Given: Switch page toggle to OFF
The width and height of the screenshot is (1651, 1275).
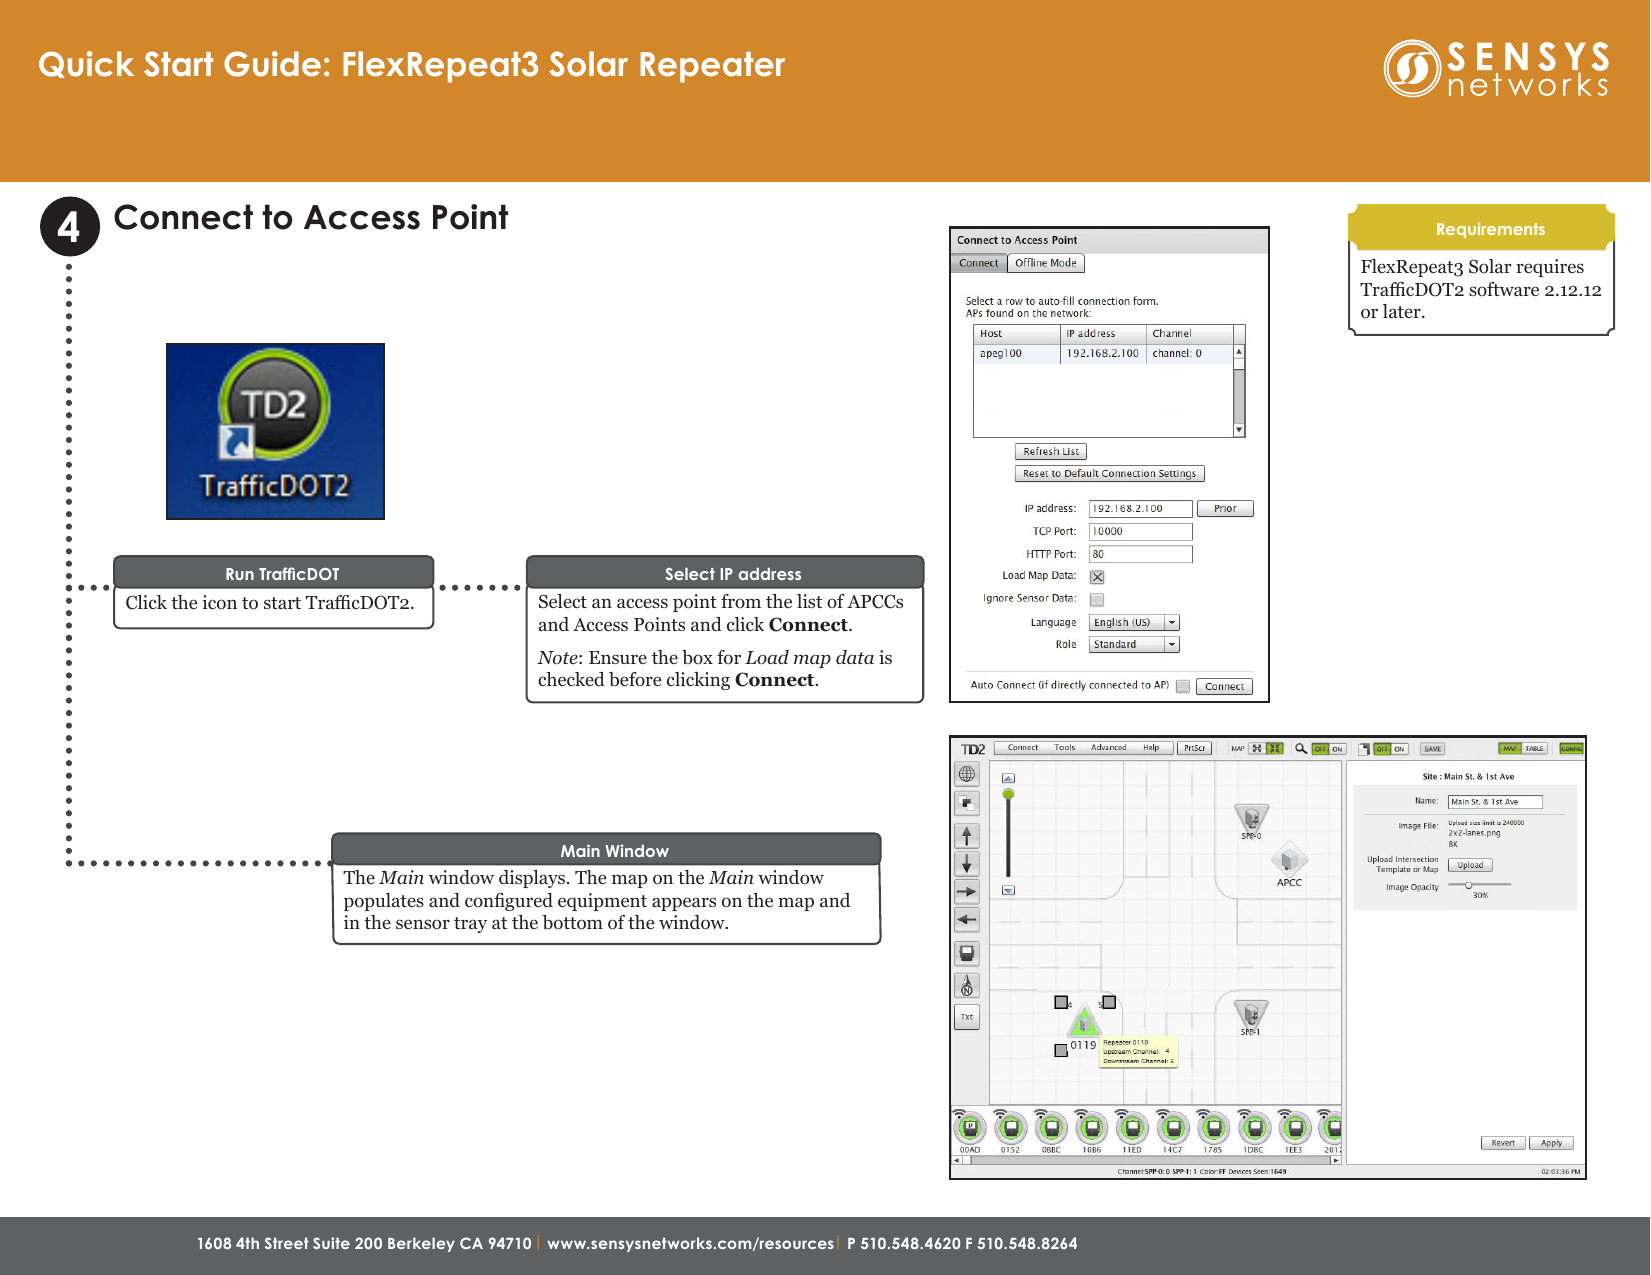Looking at the screenshot, I should click(x=1382, y=749).
